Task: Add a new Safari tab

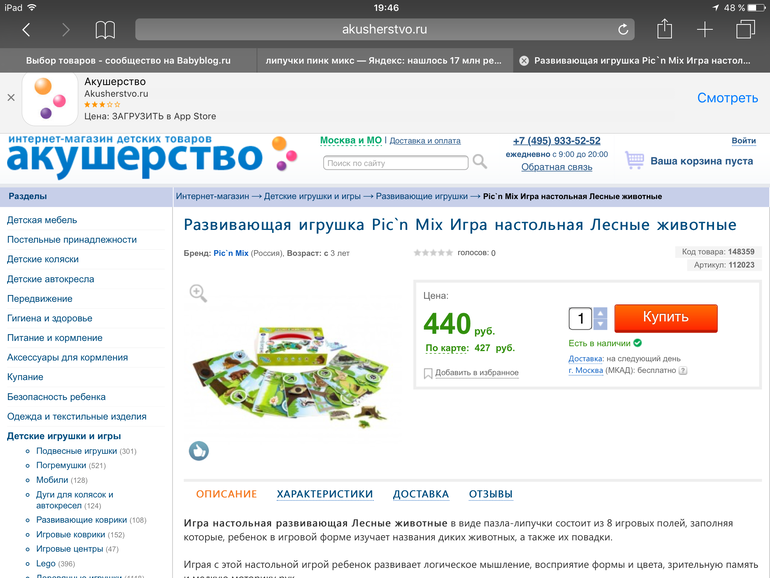Action: [705, 29]
